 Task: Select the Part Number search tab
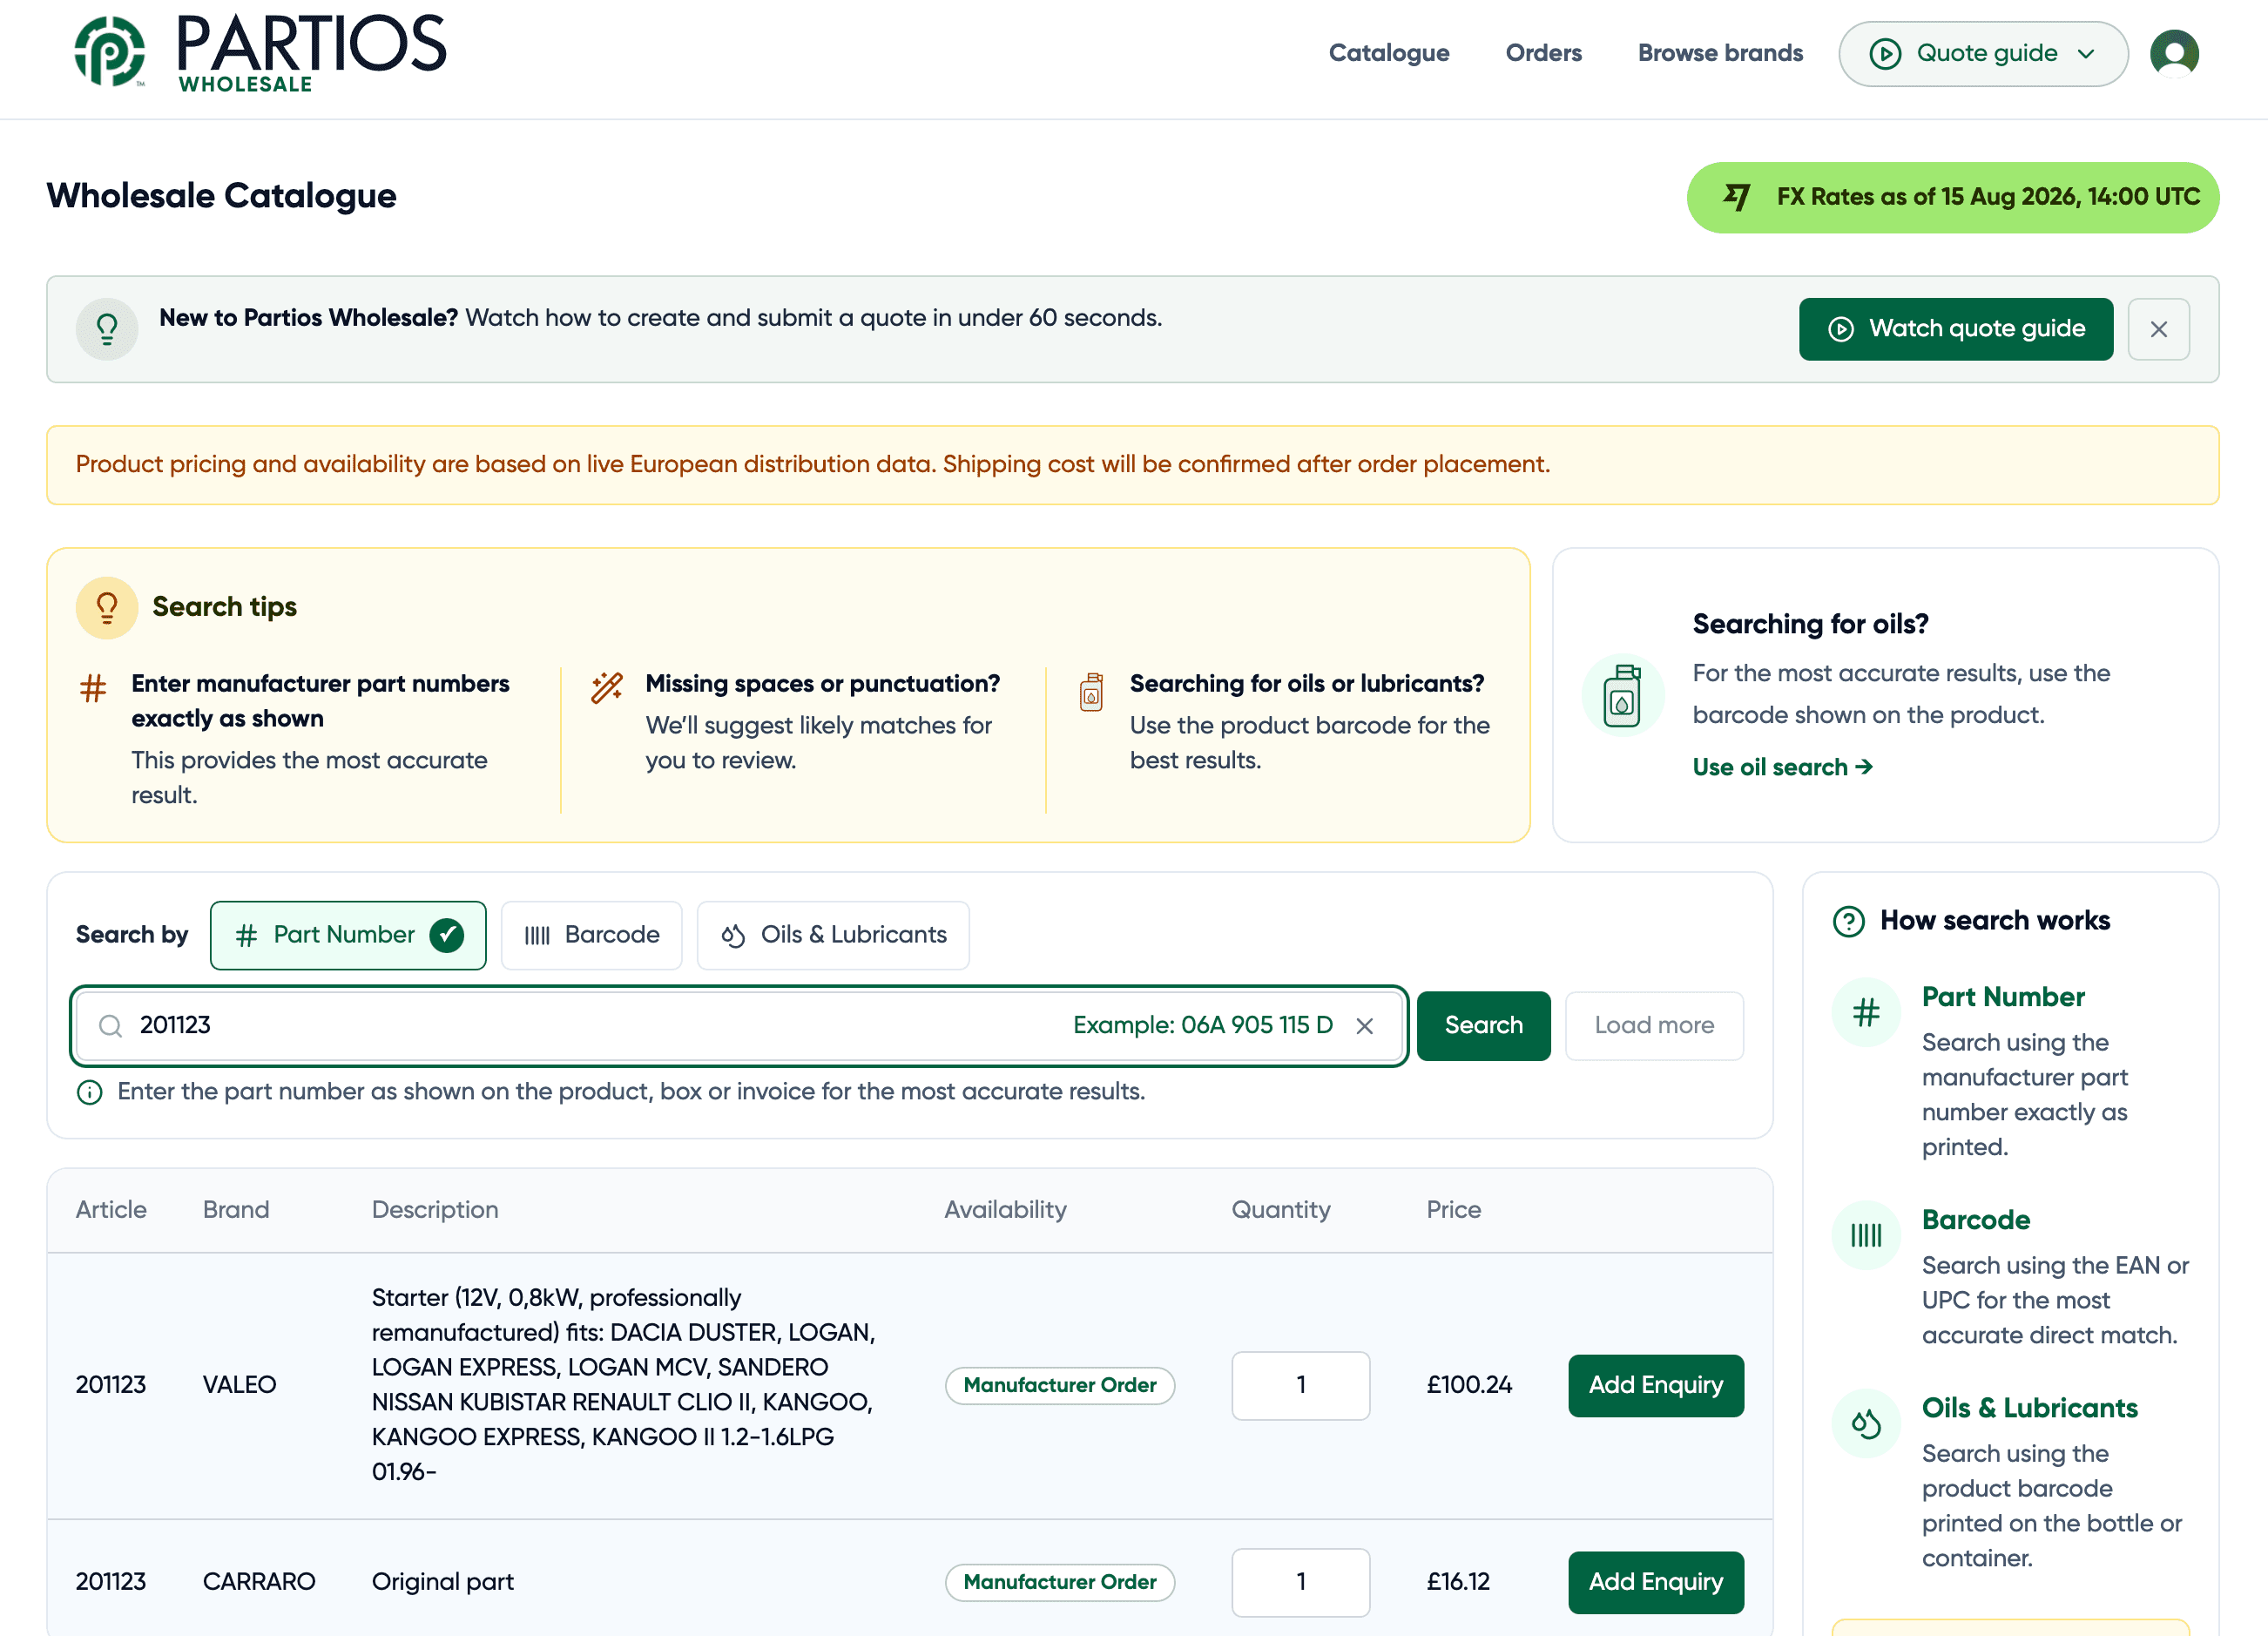pyautogui.click(x=348, y=935)
